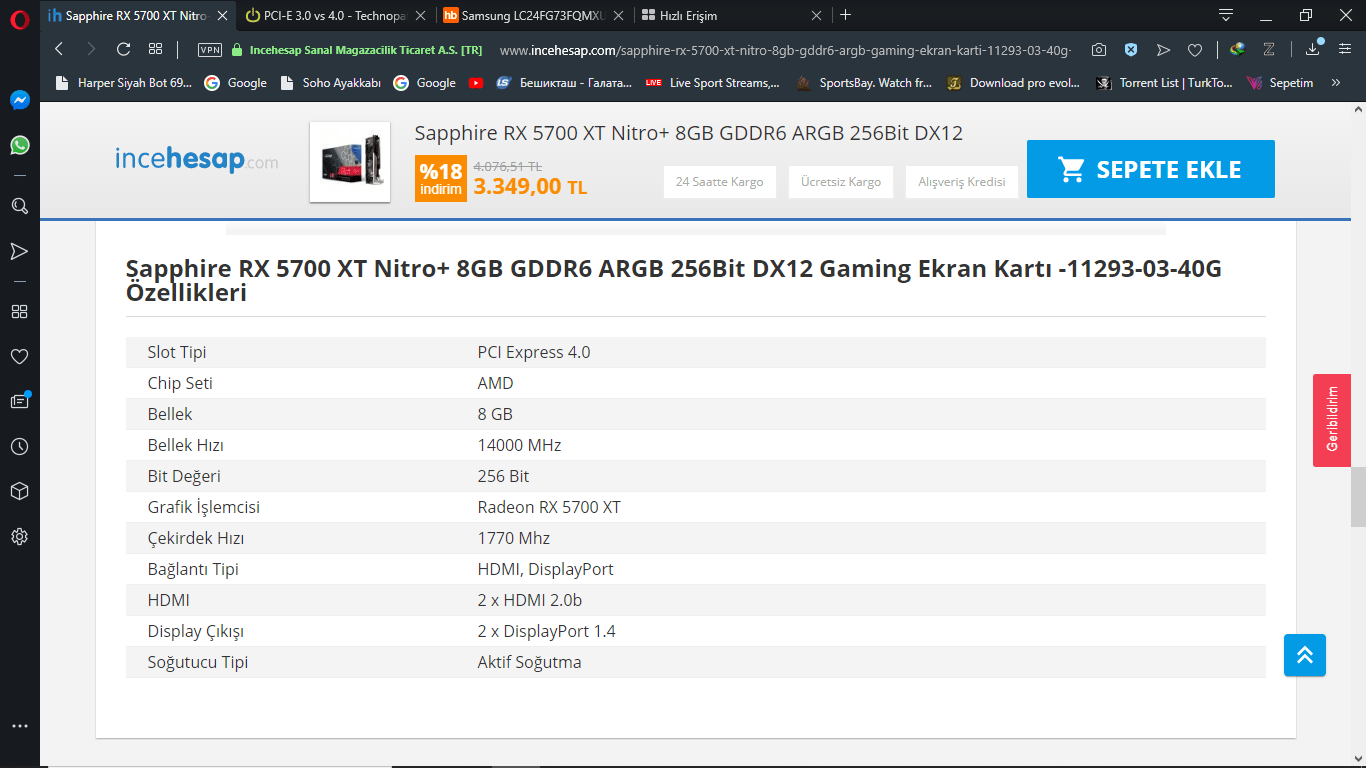Select the Aktif Soğutma cooling value
Screen dimensions: 1366x768
coord(529,662)
